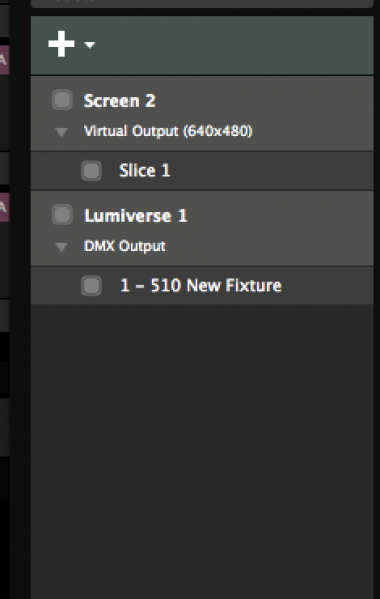Select the Lumiverse 1 title
Screen dimensions: 380x599
[x=136, y=216]
